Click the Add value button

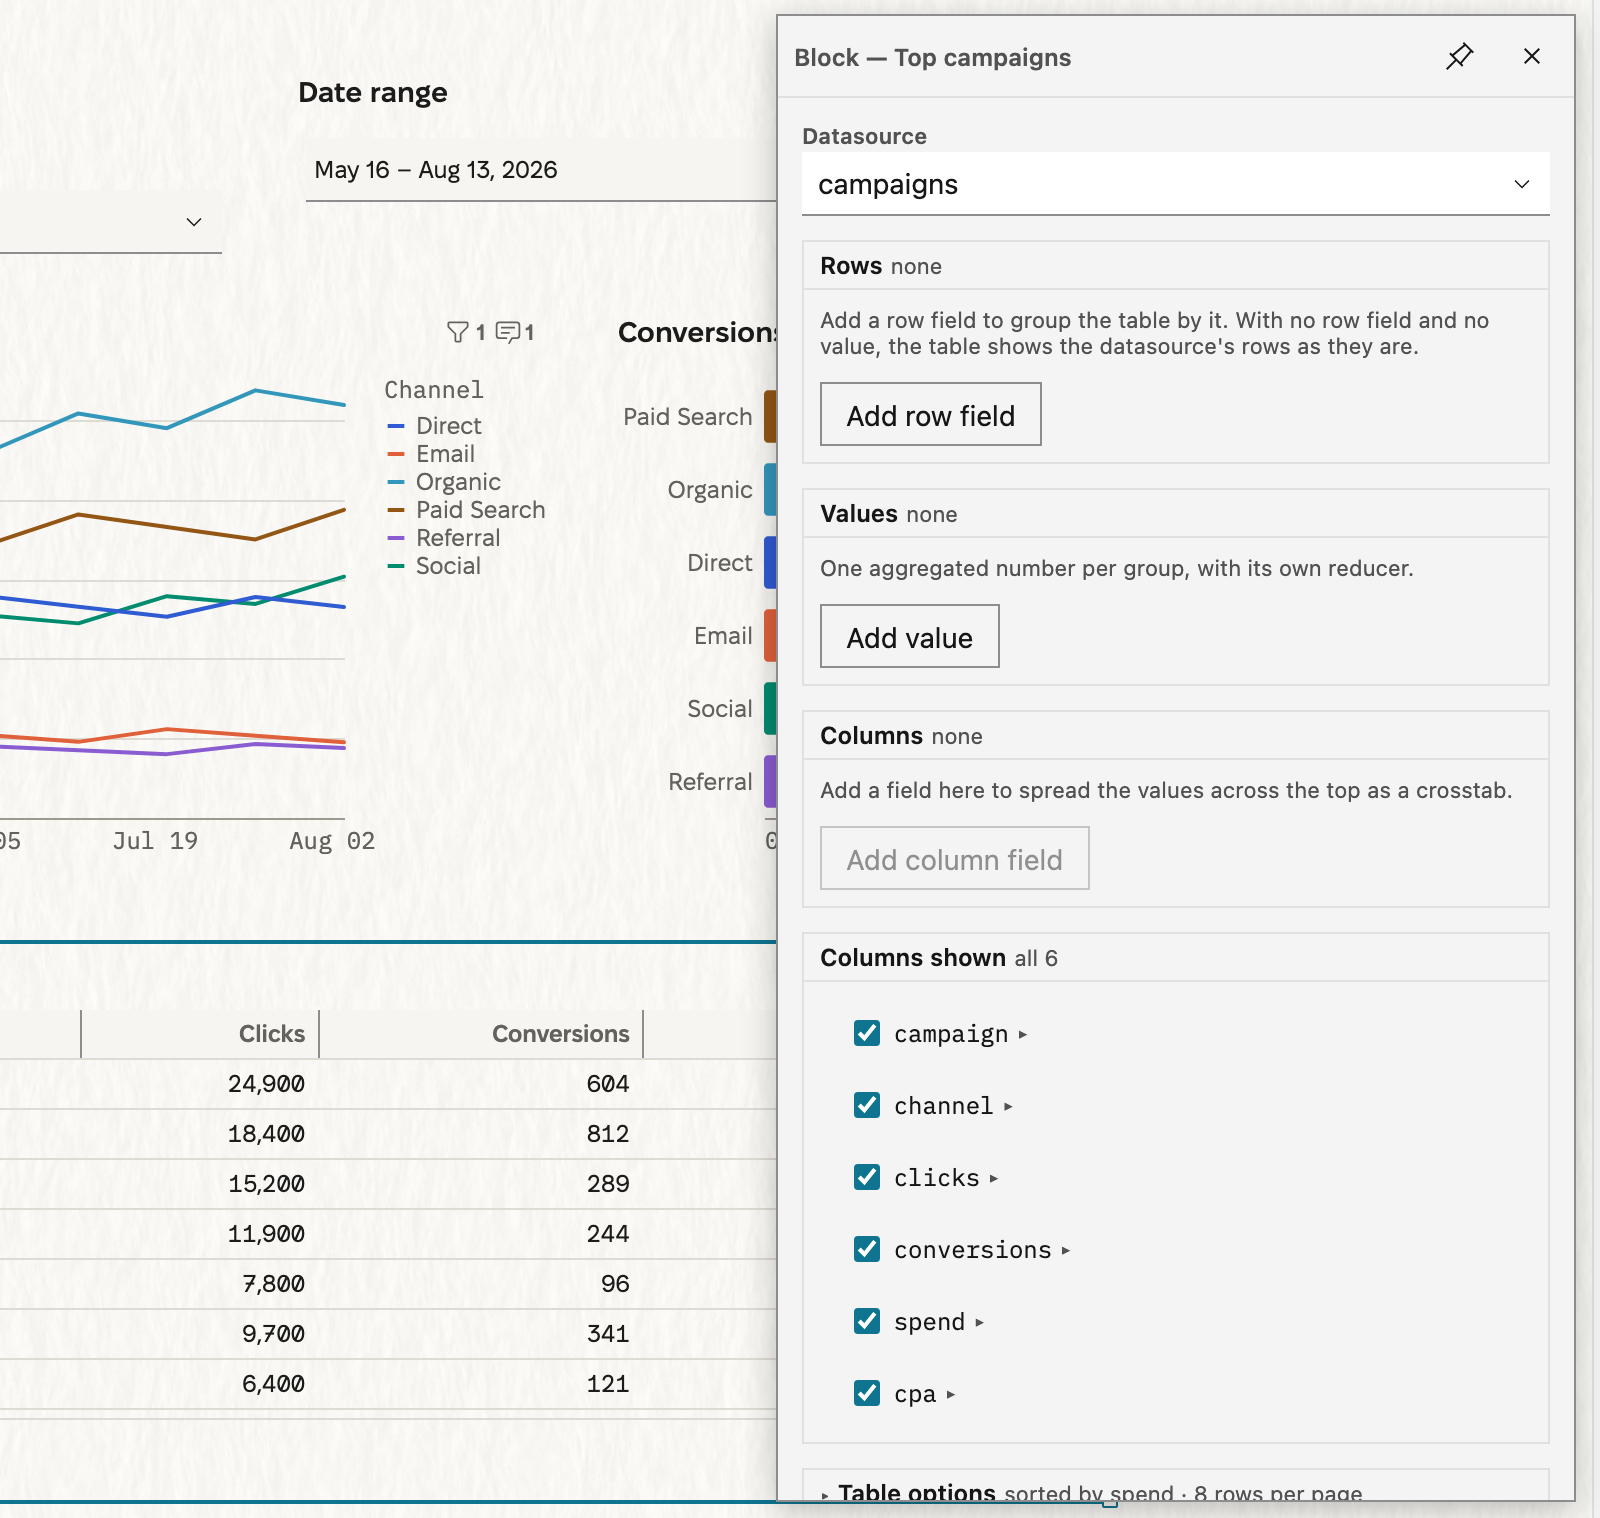pos(909,636)
